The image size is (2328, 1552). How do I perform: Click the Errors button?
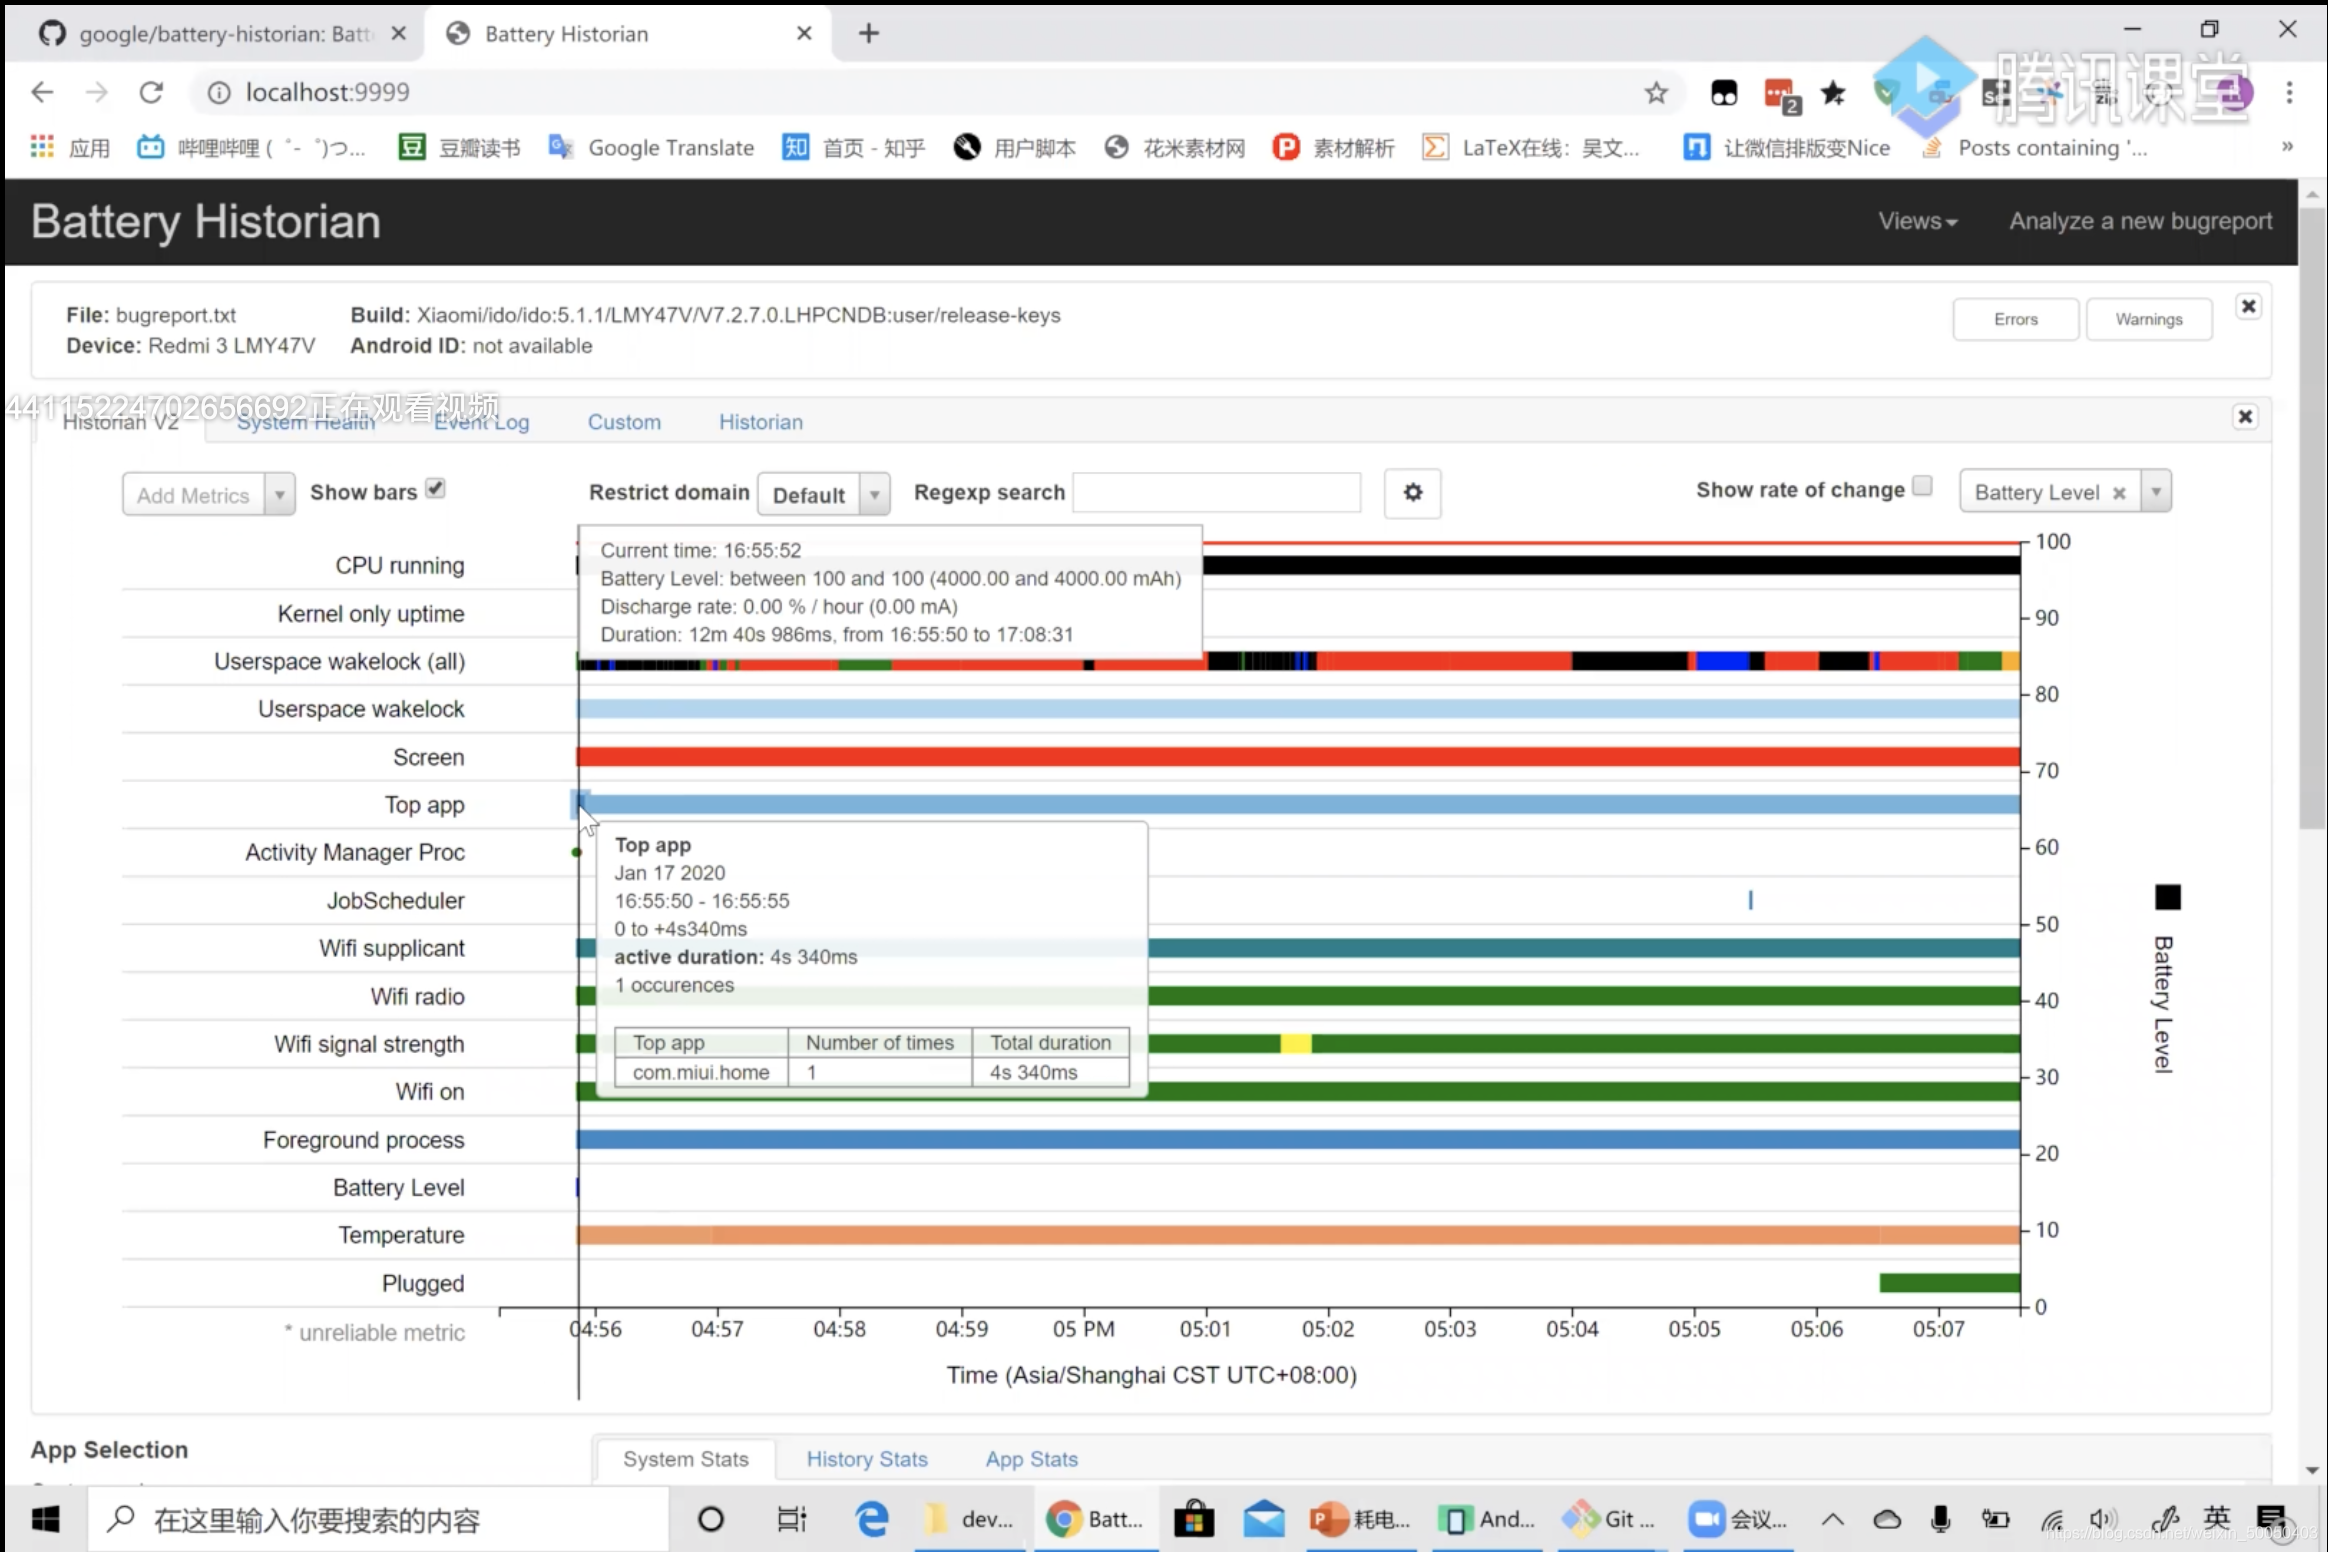[2015, 319]
